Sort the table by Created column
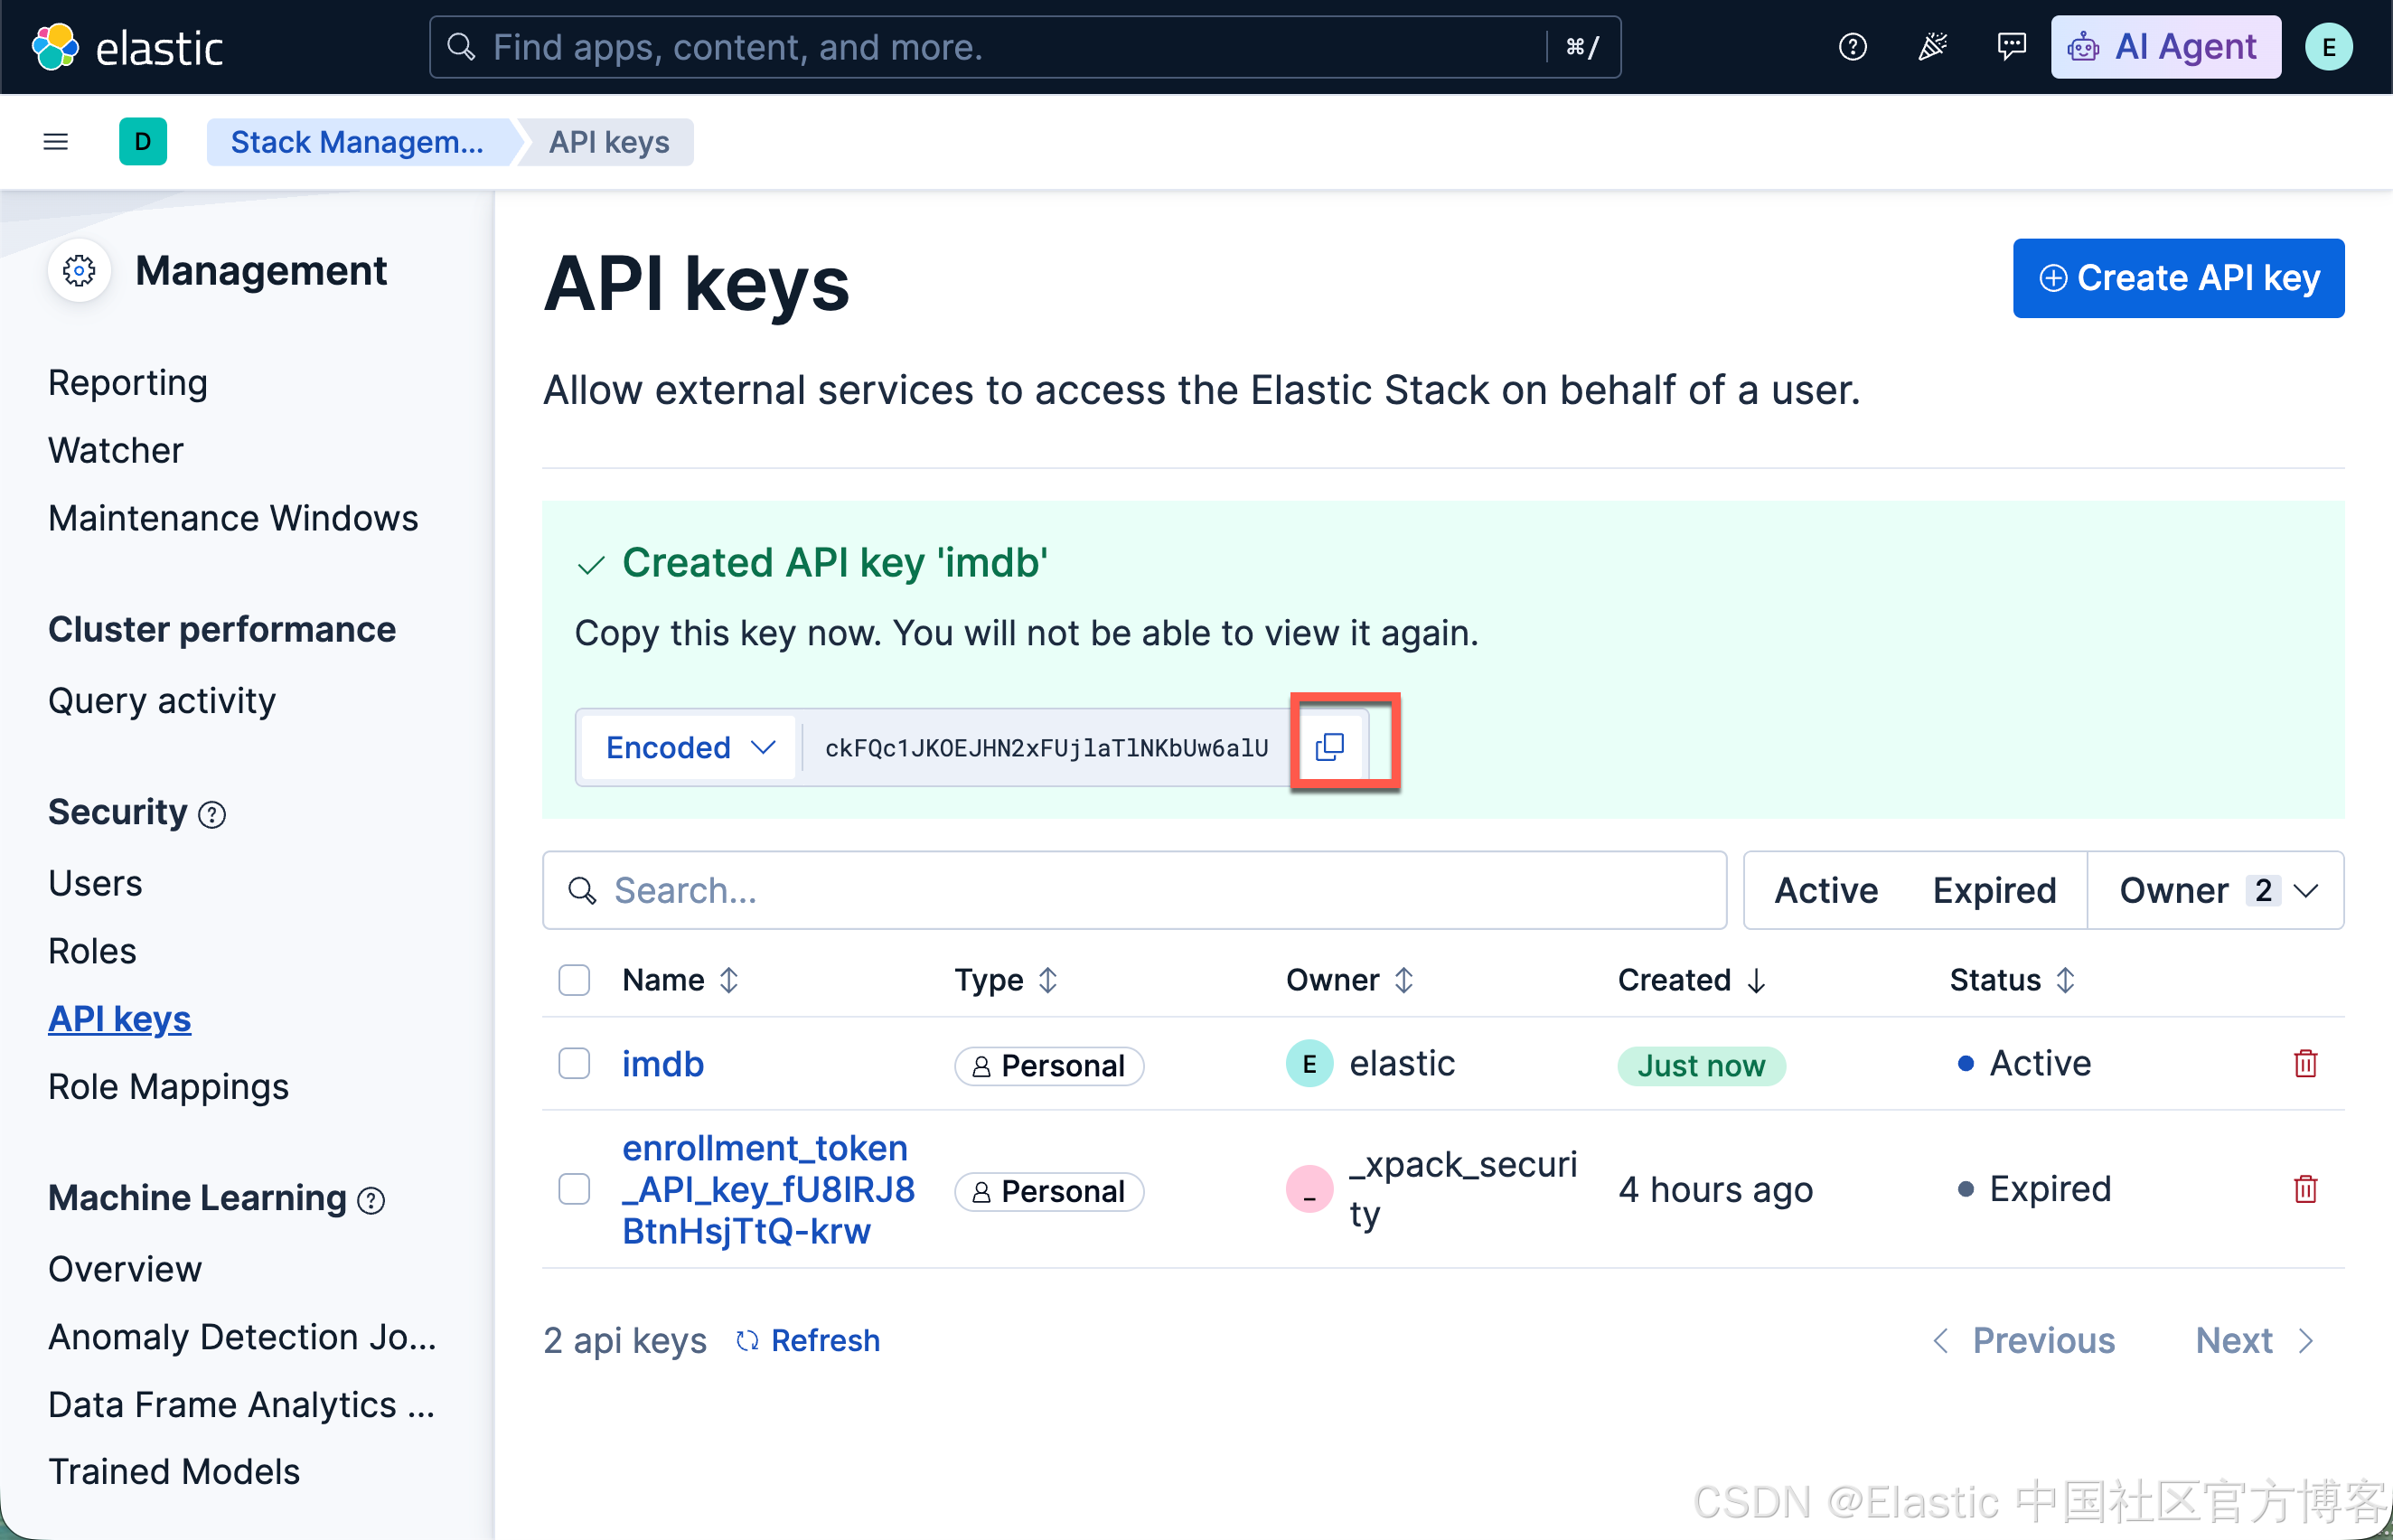Image resolution: width=2393 pixels, height=1540 pixels. [1692, 980]
